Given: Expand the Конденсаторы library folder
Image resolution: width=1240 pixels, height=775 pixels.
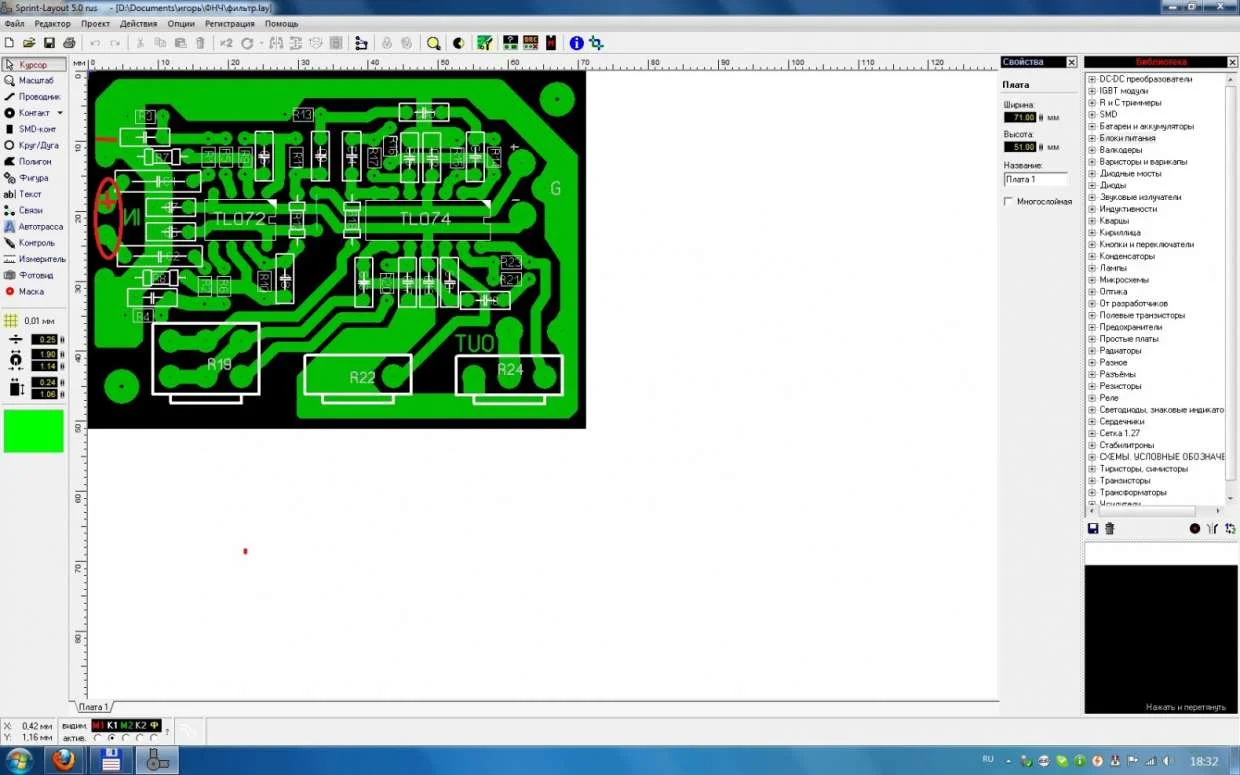Looking at the screenshot, I should point(1092,256).
